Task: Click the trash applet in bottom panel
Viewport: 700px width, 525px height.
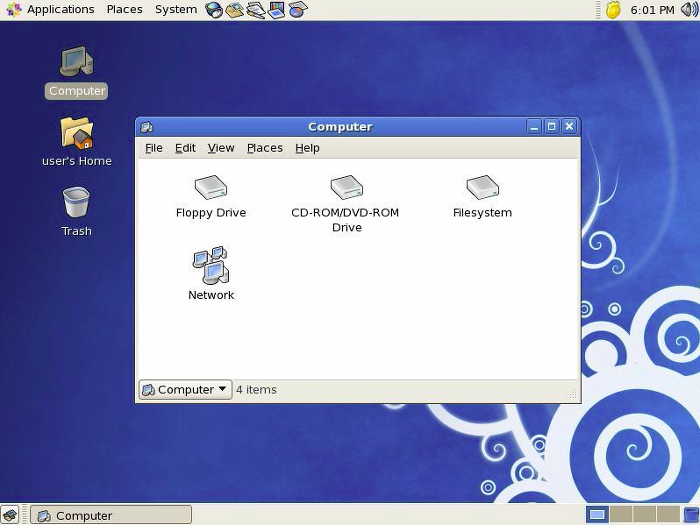Action: click(692, 515)
